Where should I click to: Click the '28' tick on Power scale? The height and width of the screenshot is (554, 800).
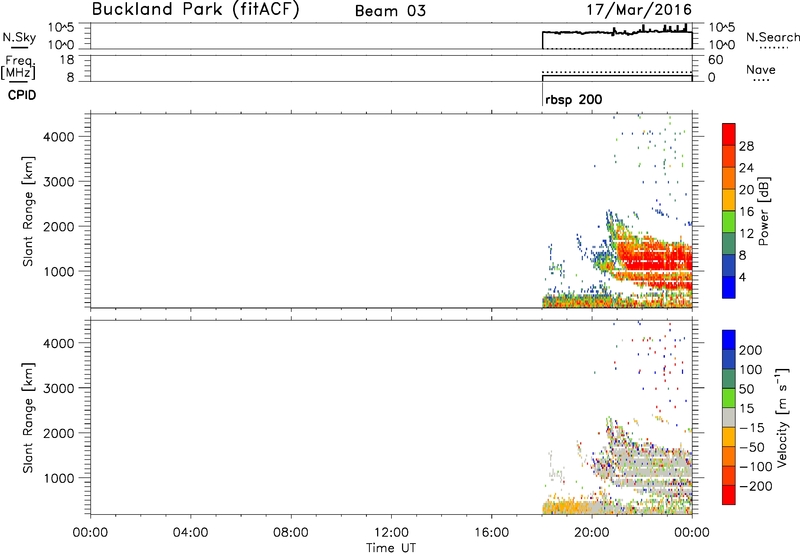(746, 146)
